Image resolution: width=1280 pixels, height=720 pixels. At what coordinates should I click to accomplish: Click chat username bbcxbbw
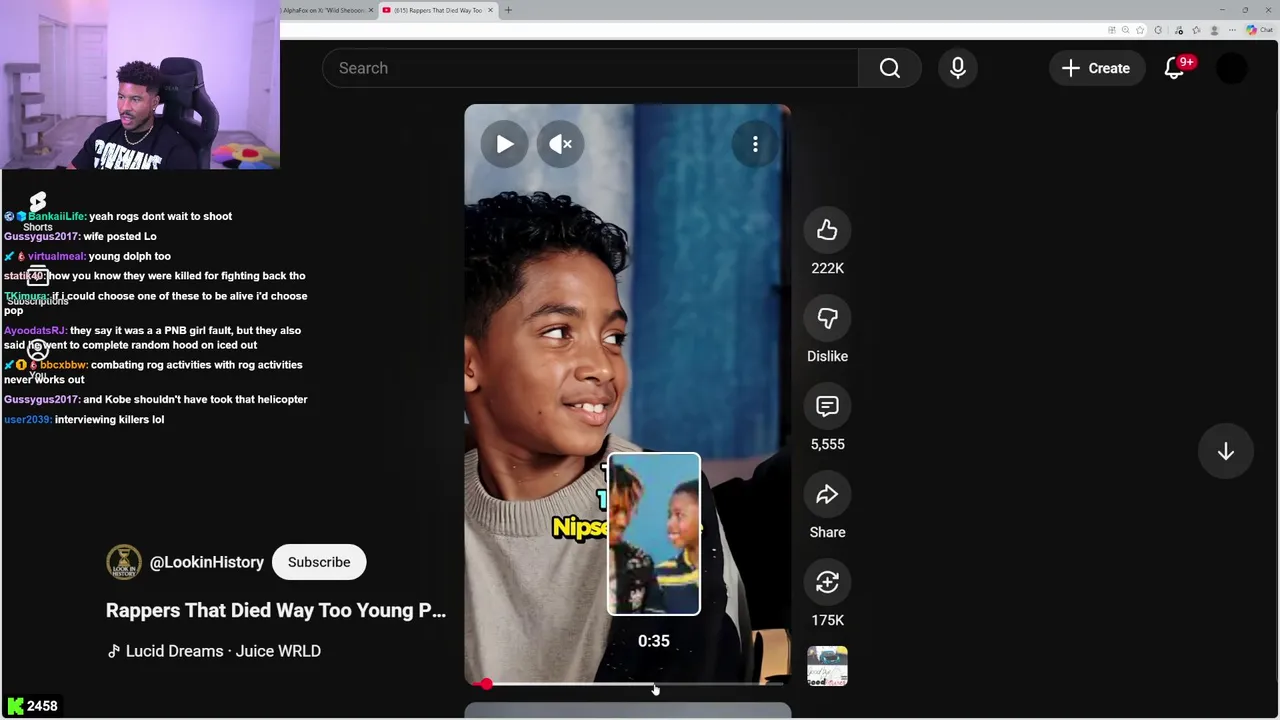64,365
